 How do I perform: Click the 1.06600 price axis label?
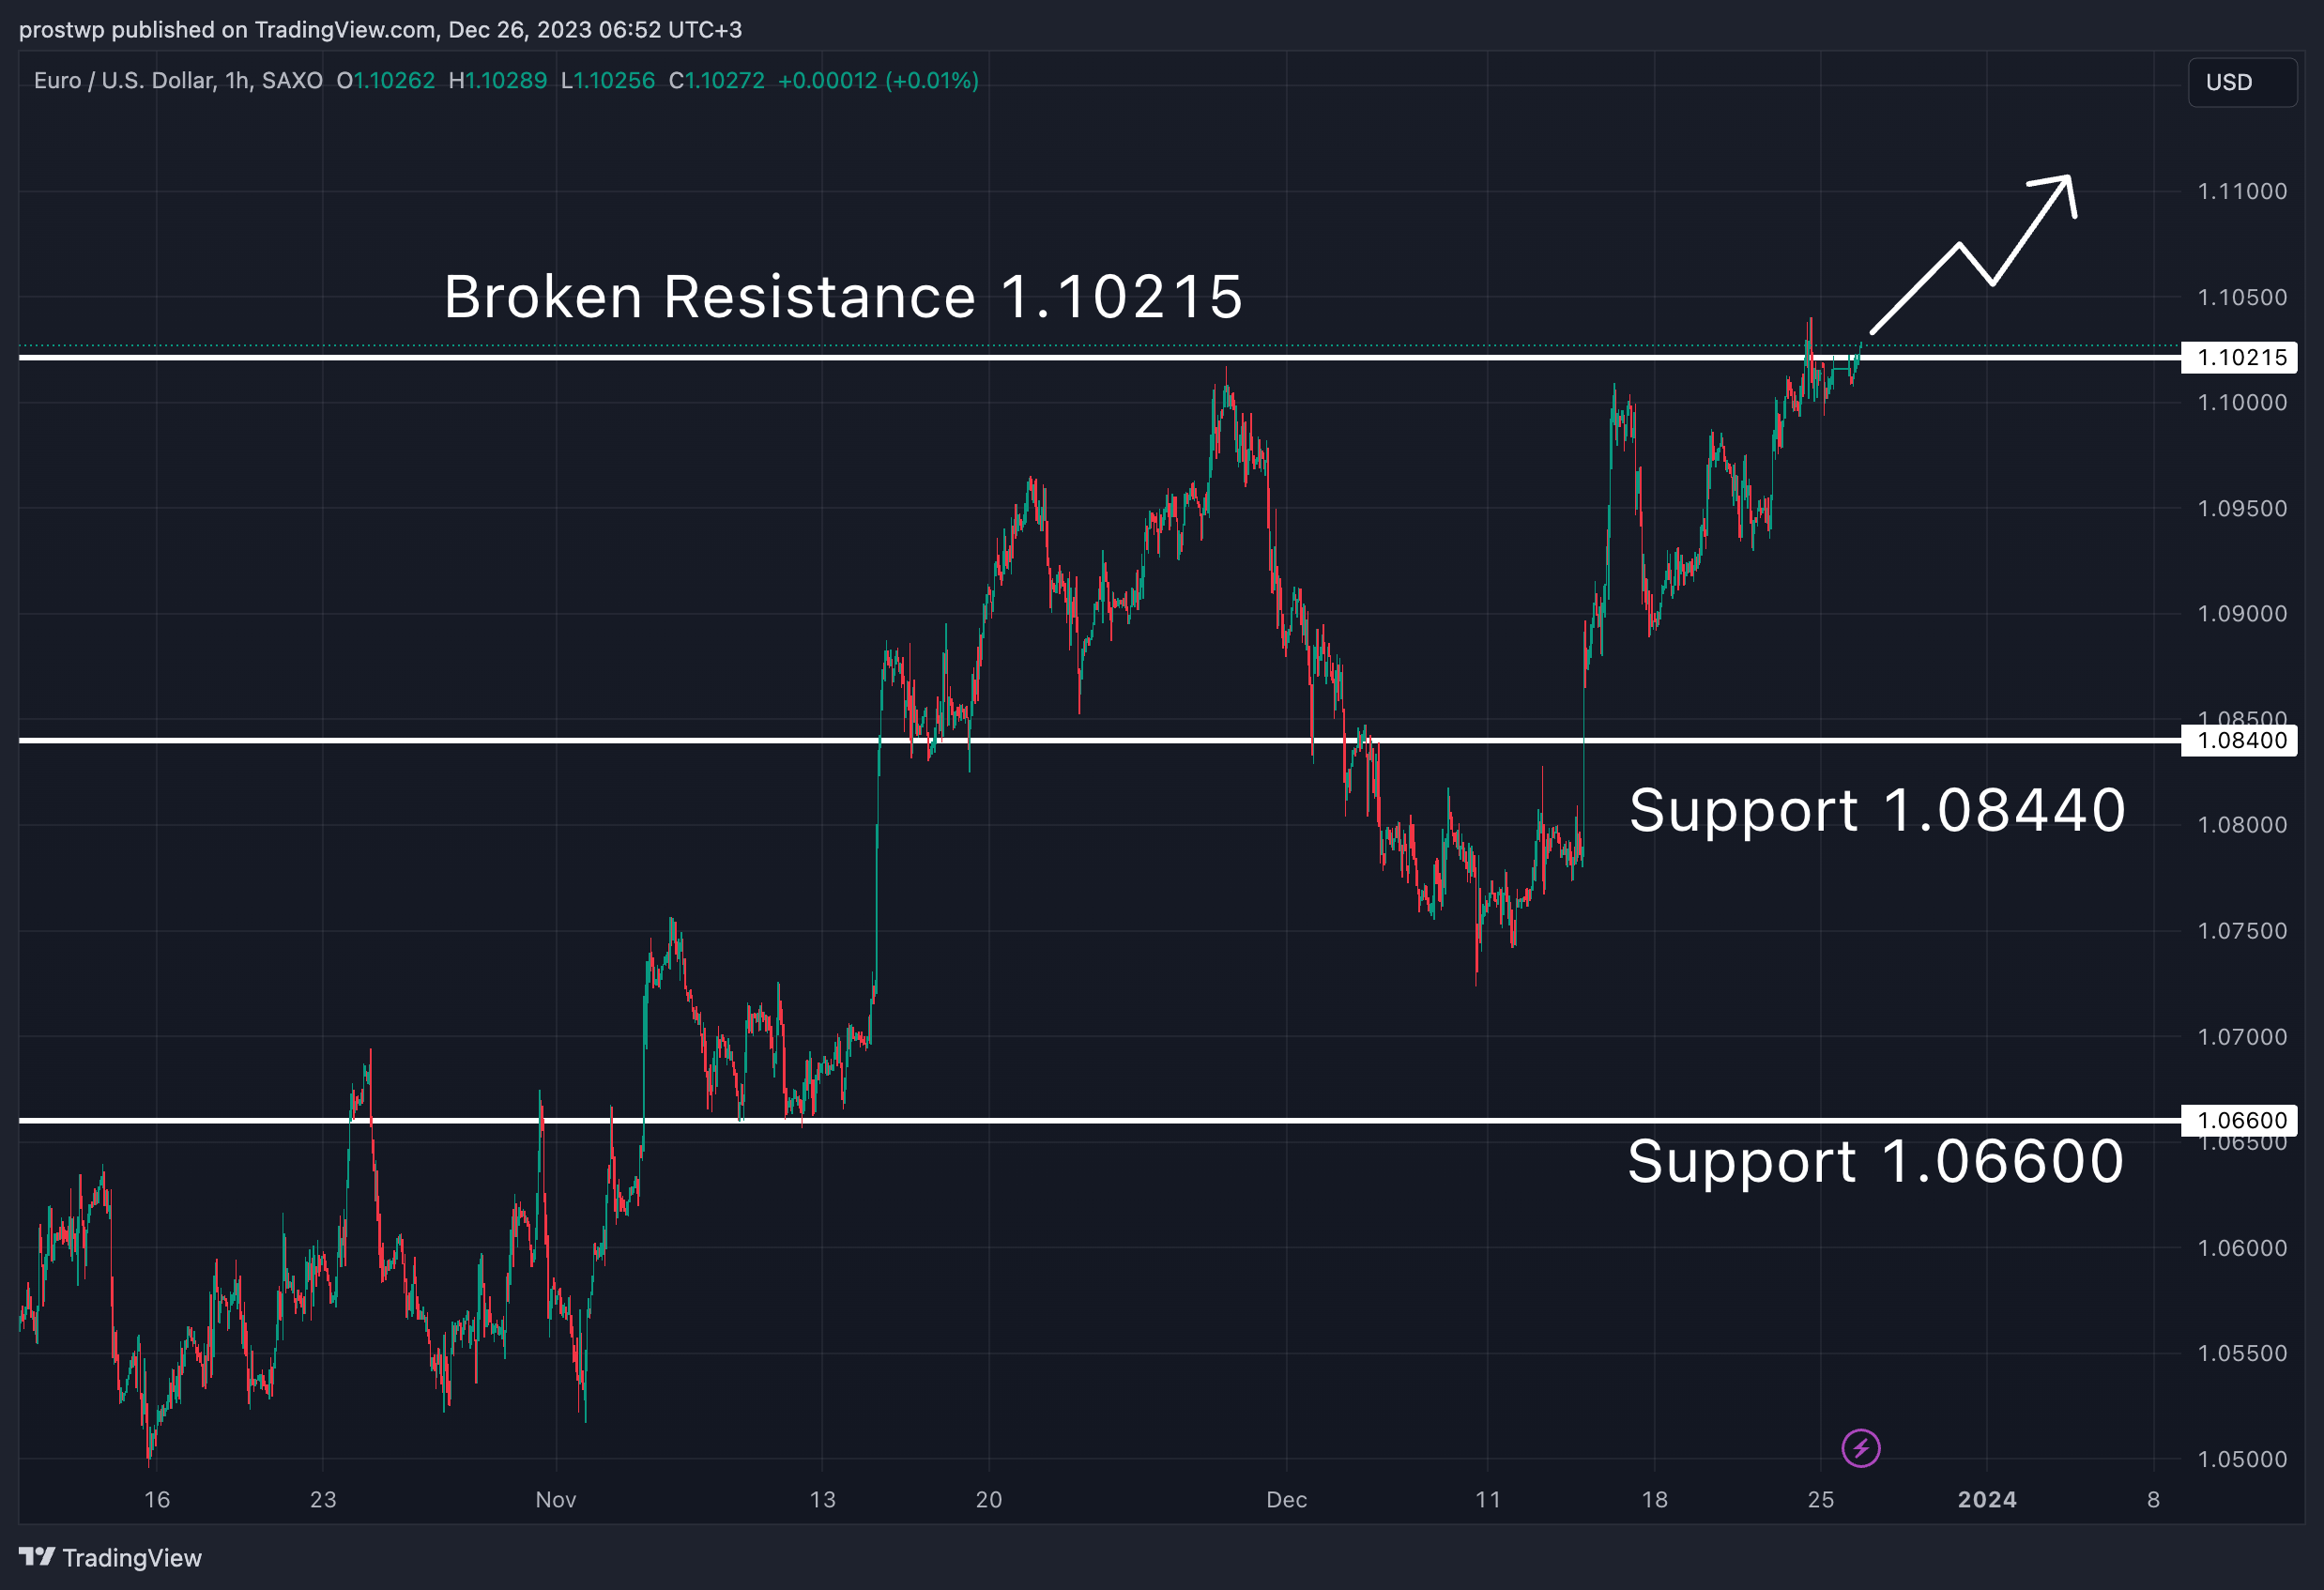pyautogui.click(x=2241, y=1120)
